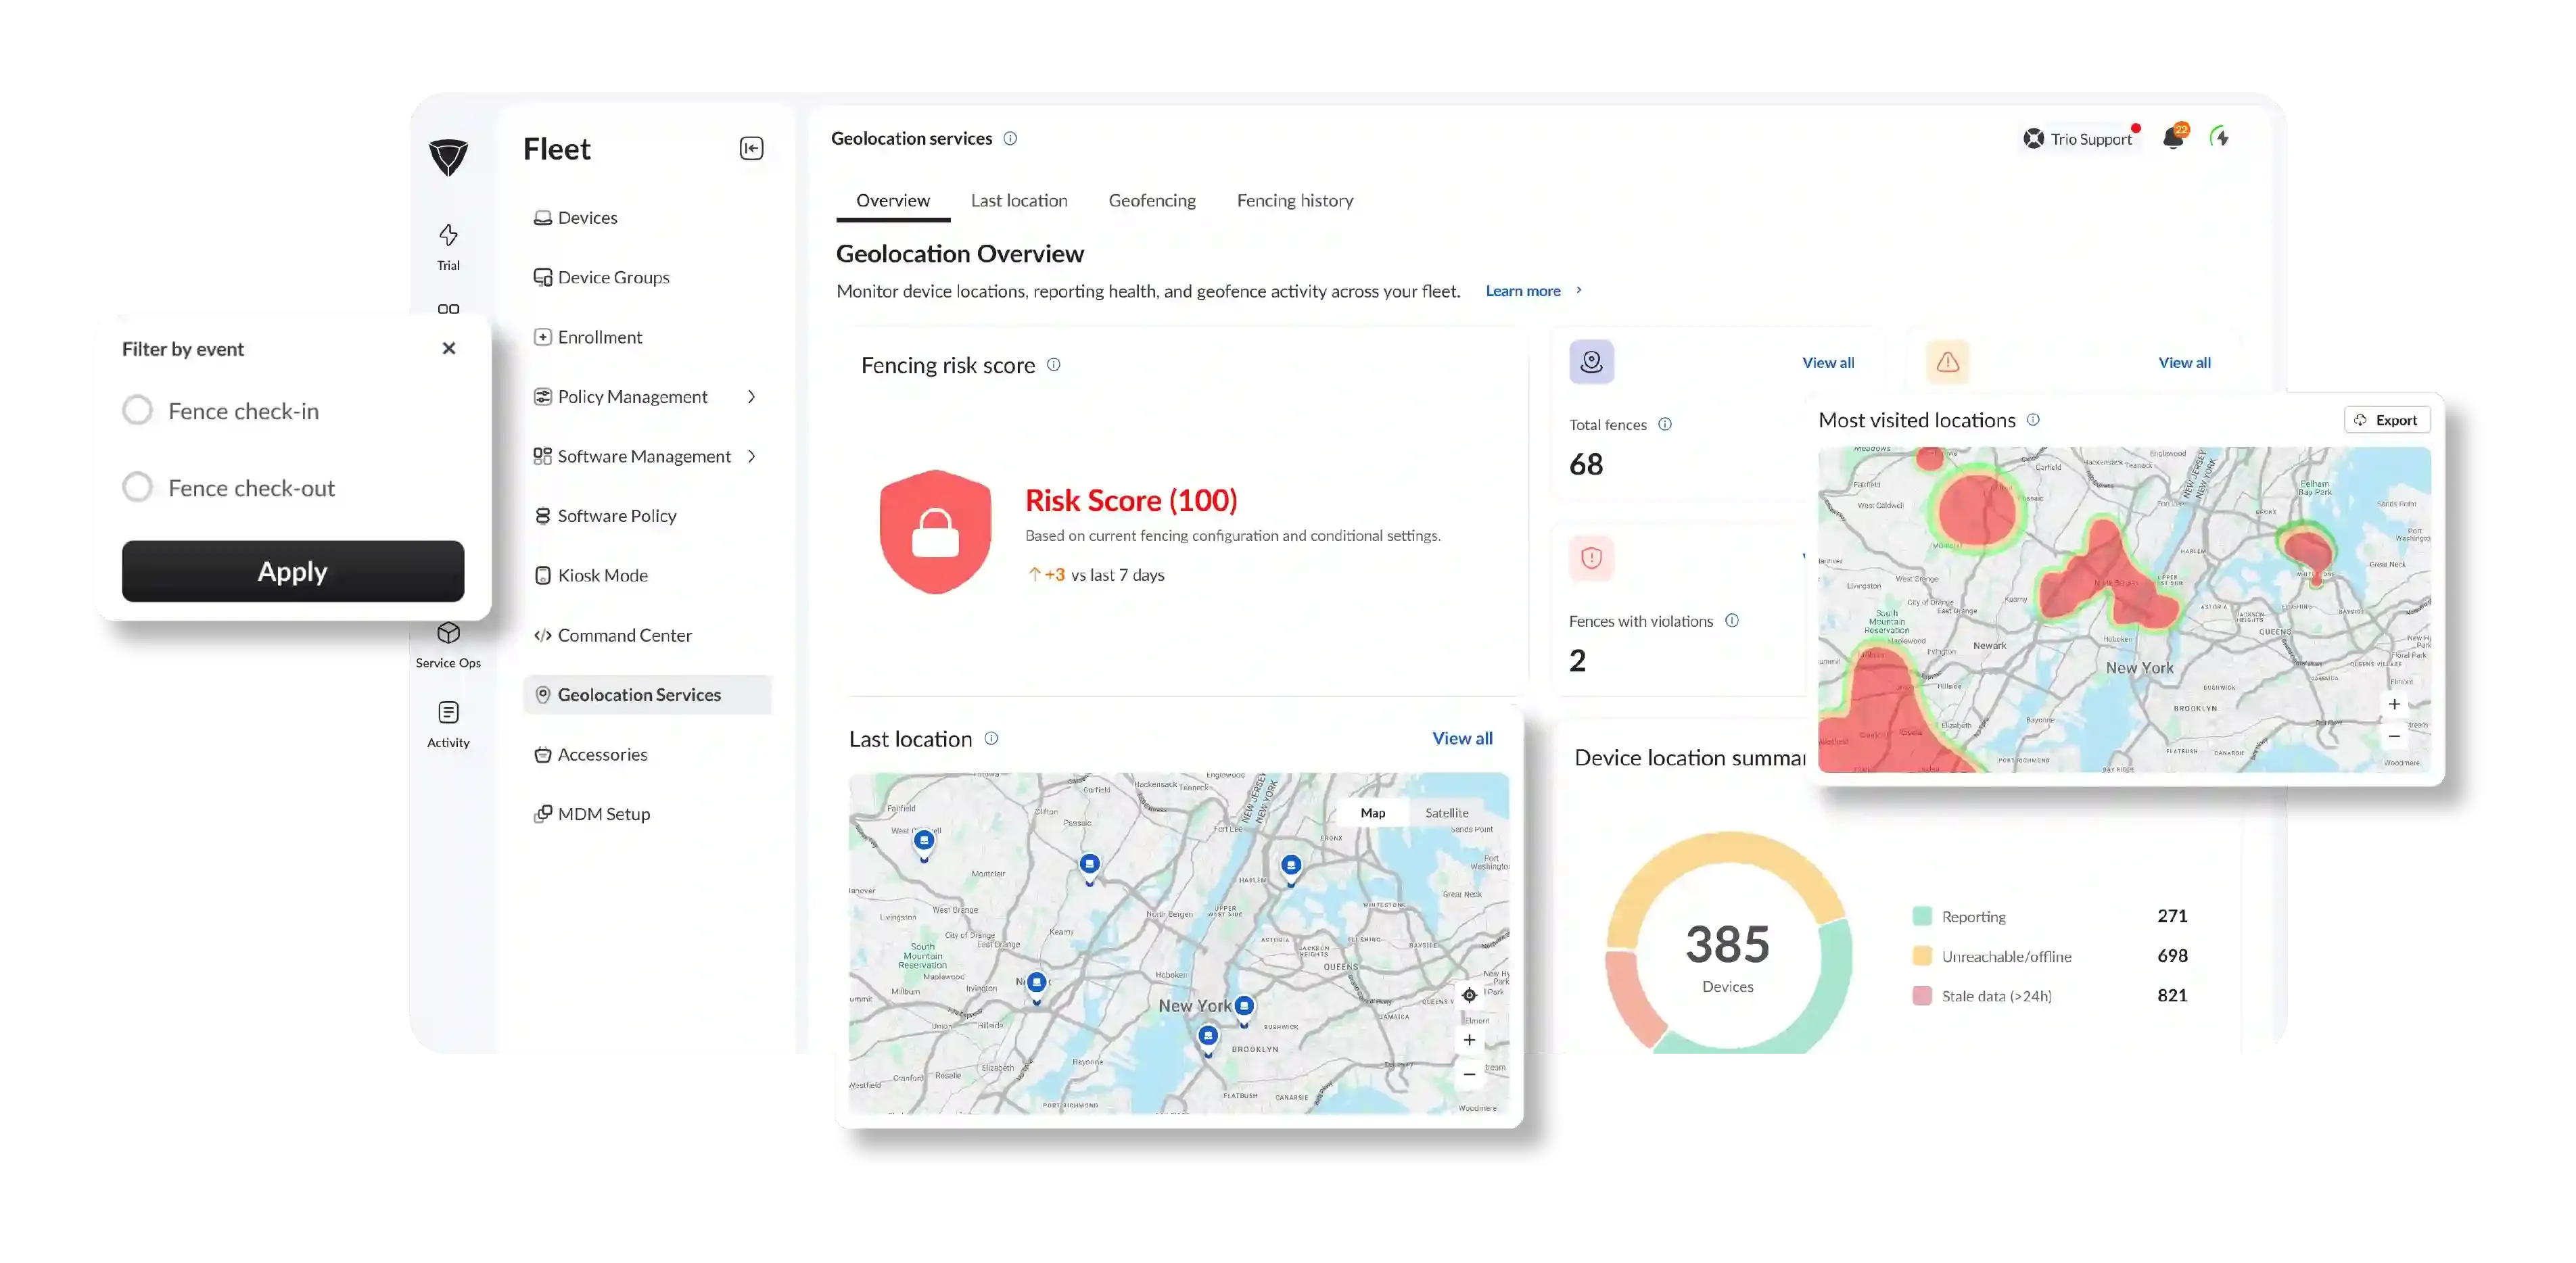
Task: Switch to the Overview tab
Action: pyautogui.click(x=892, y=200)
